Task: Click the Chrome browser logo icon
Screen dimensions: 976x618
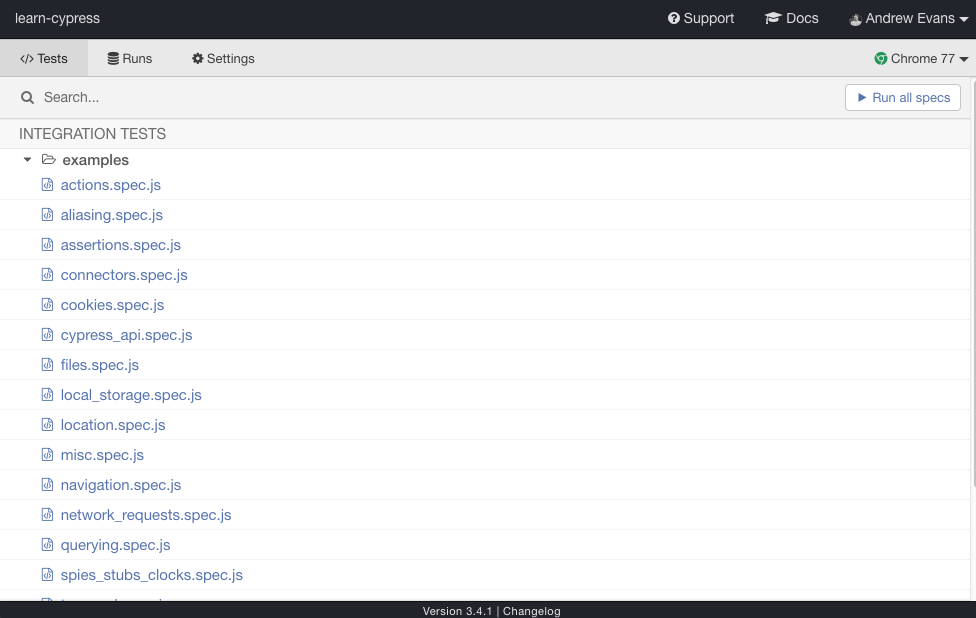Action: pos(881,59)
